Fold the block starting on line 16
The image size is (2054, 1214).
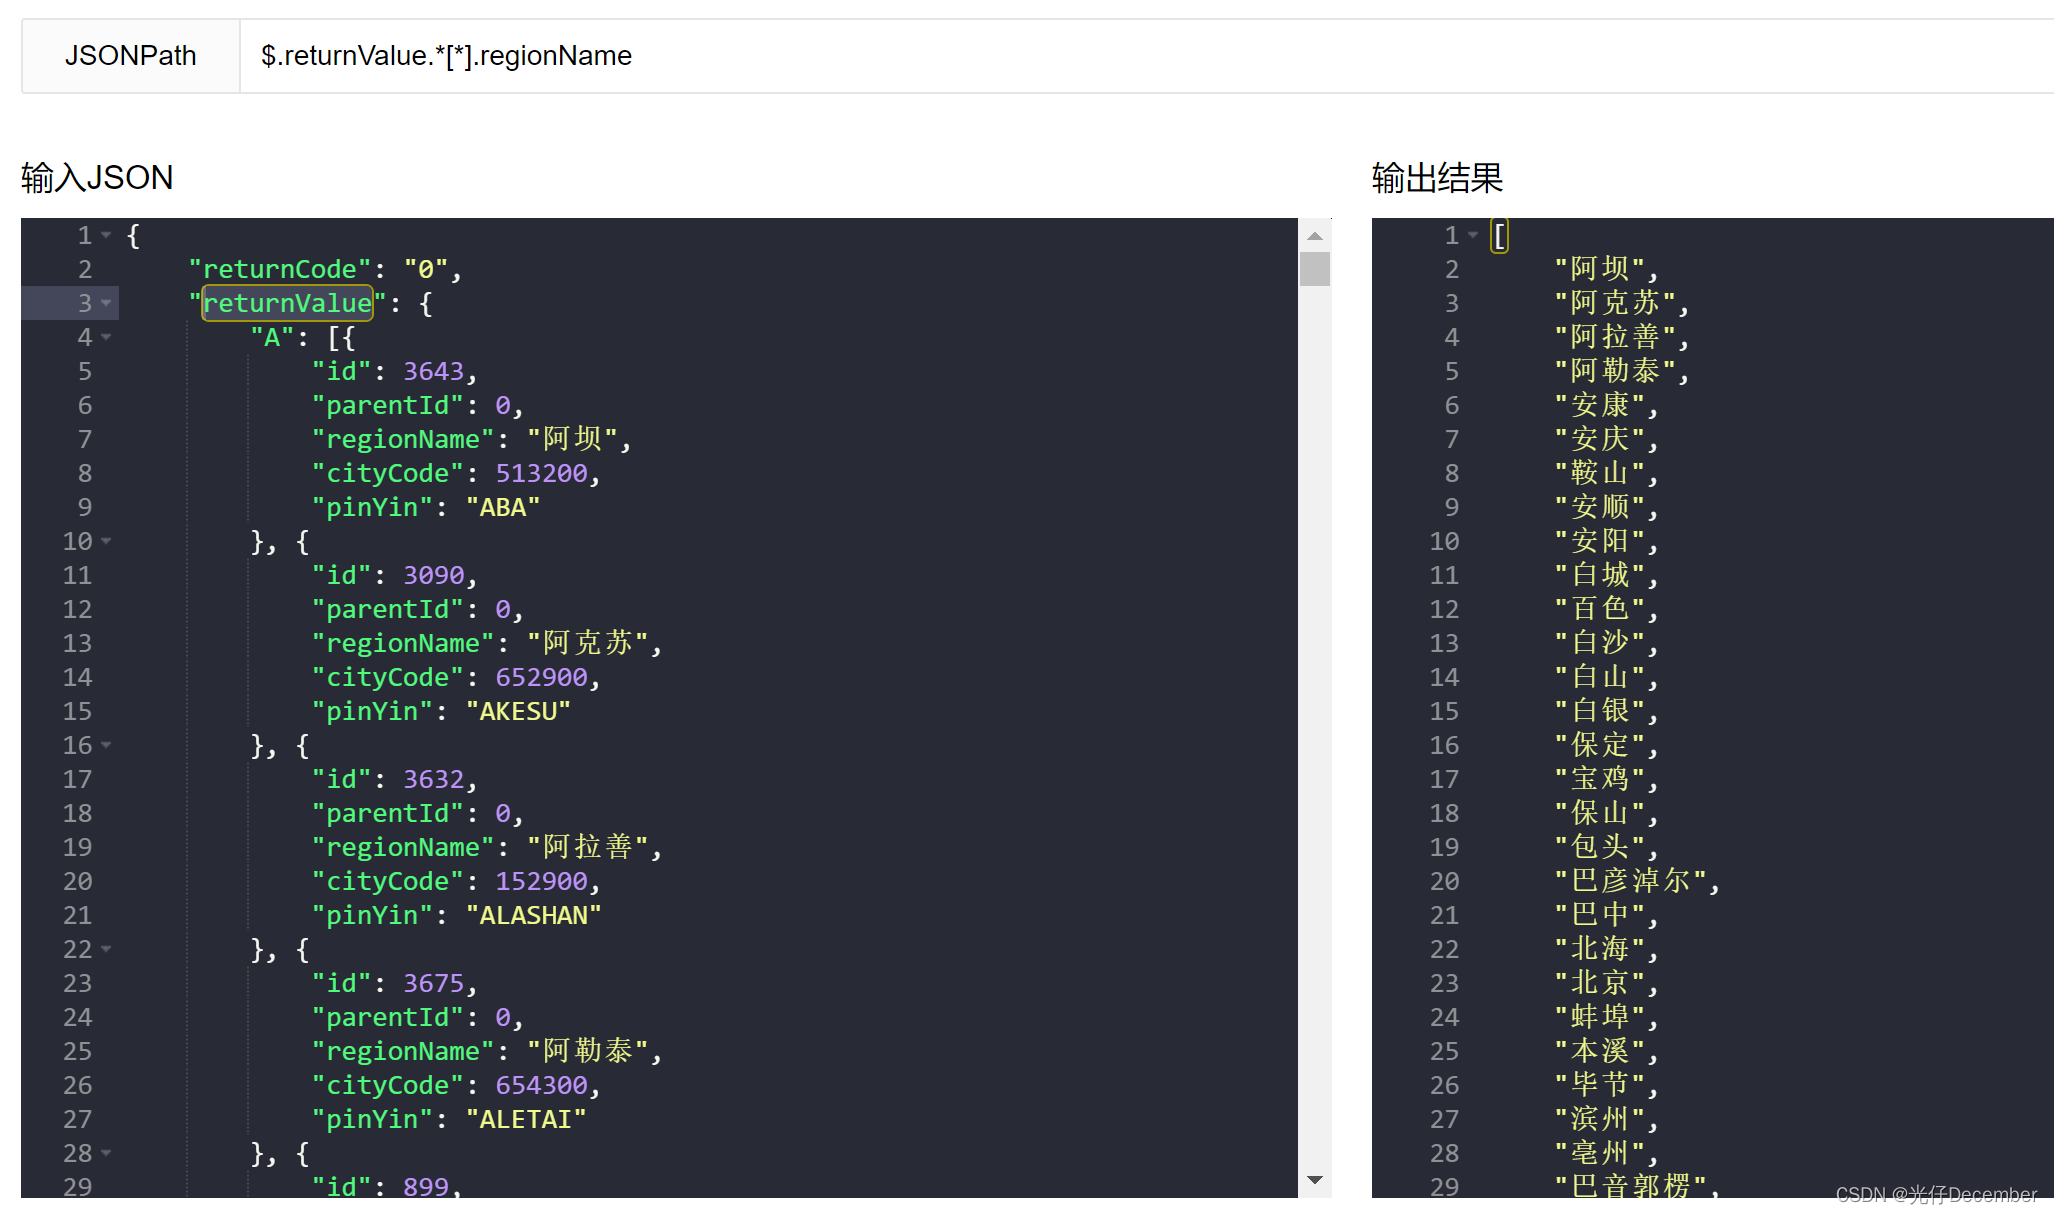tap(106, 745)
